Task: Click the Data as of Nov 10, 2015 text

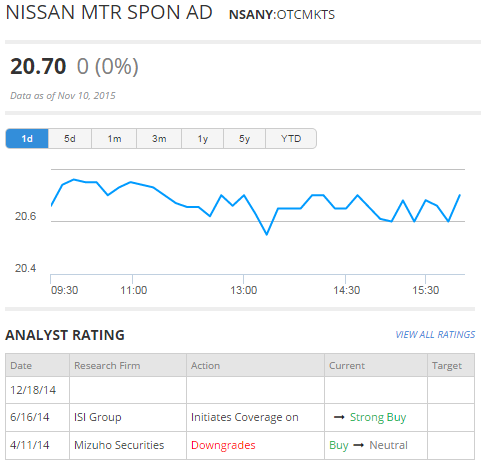Action: pos(63,96)
